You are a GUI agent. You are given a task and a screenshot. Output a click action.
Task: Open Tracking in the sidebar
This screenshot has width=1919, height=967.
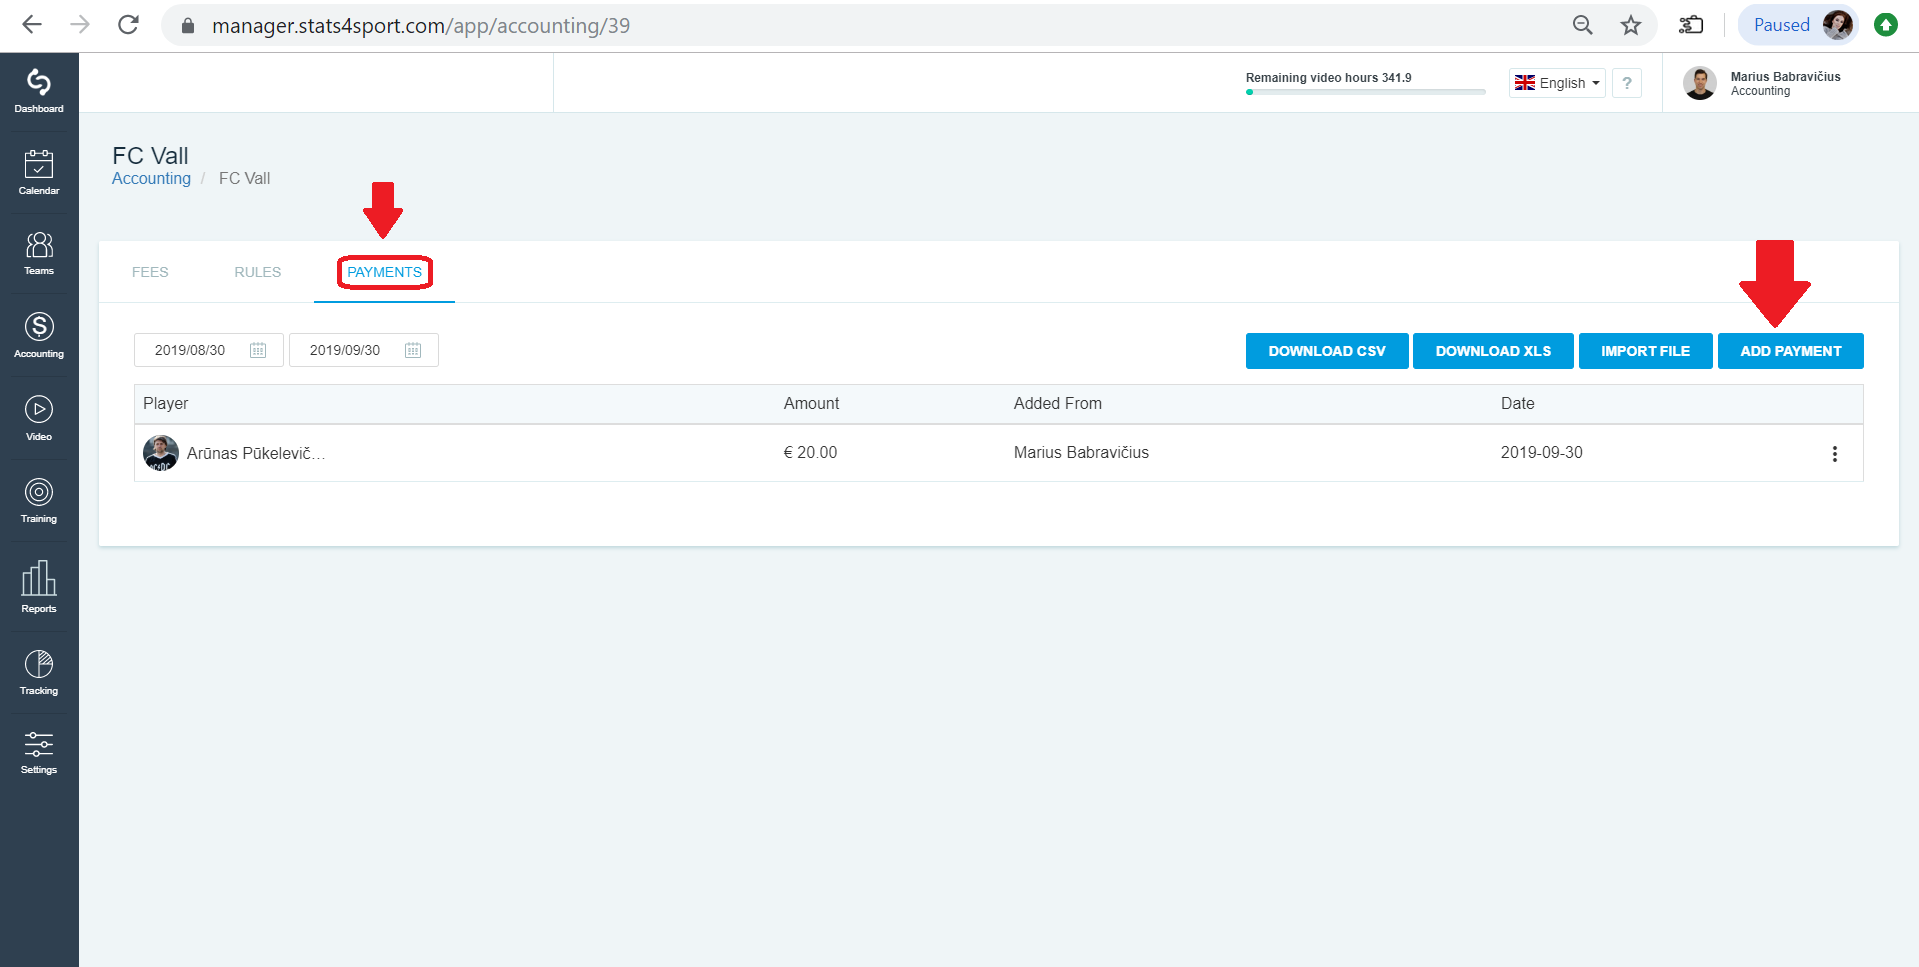tap(39, 672)
